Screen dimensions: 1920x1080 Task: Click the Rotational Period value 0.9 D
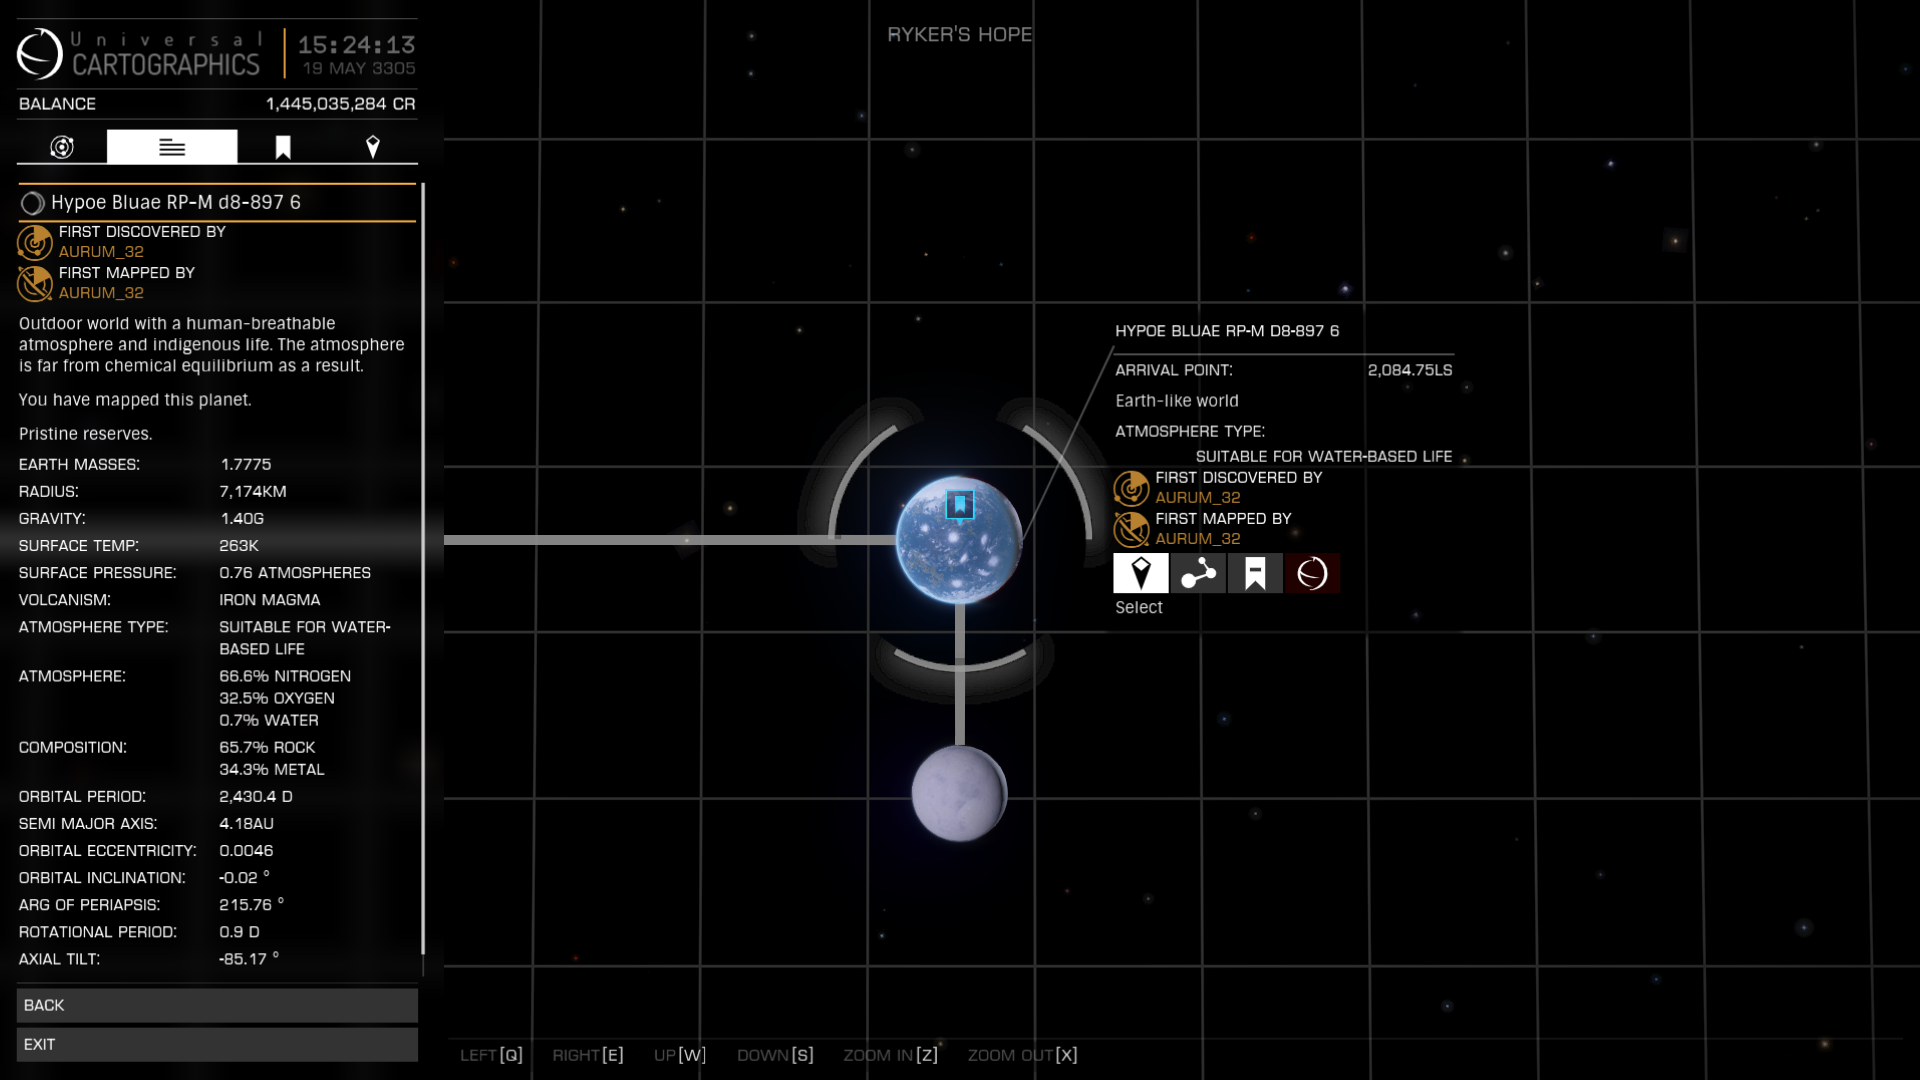point(239,931)
